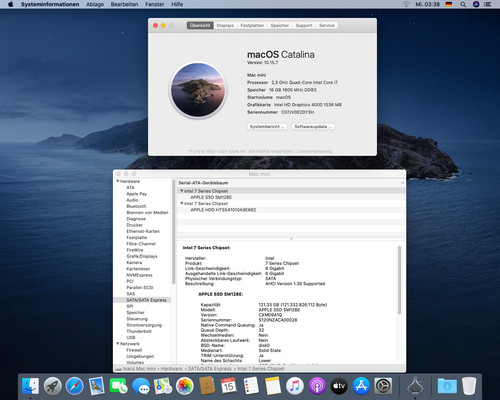Screen dimensions: 500x400
Task: Collapse second Intel 7 Series Chipset row
Action: coord(182,203)
